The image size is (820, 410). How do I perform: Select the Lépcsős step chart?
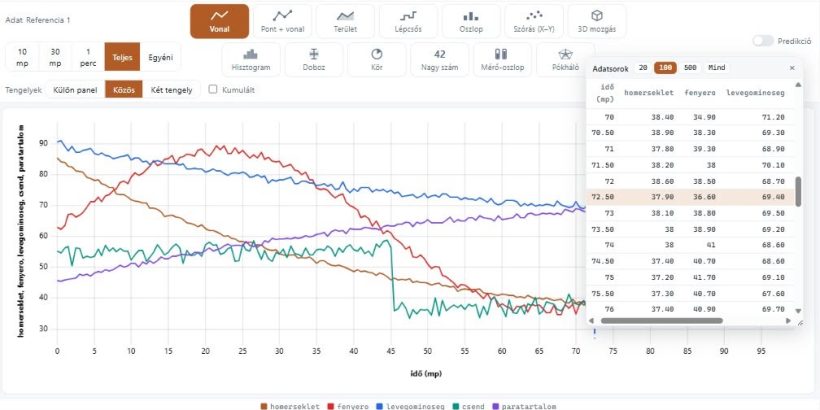408,21
